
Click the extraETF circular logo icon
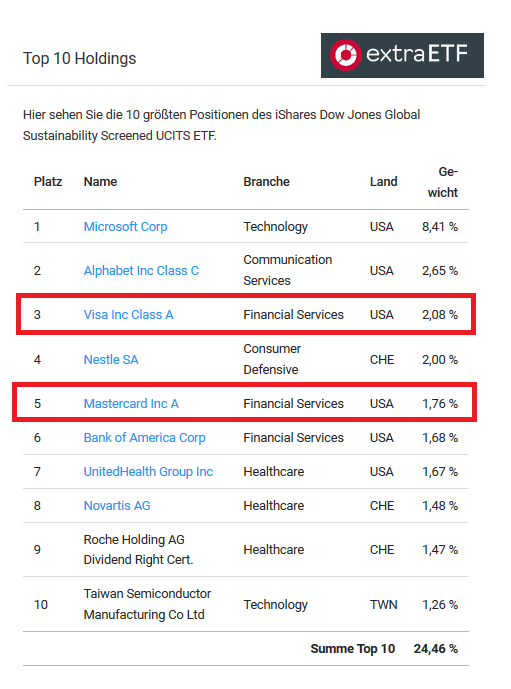[x=346, y=55]
